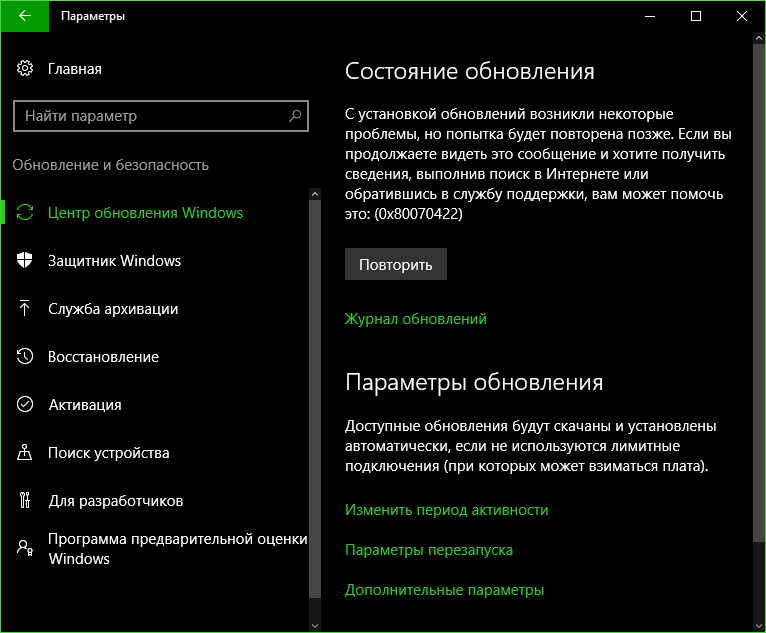766x633 pixels.
Task: Click the Повторить button
Action: [396, 264]
